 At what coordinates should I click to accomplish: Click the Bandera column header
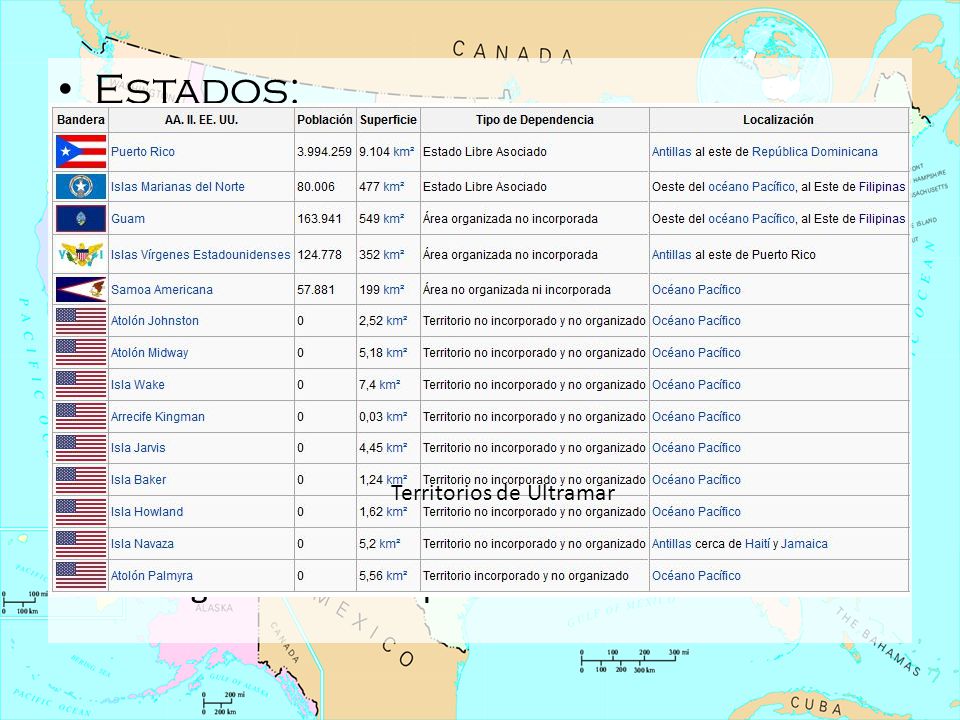tap(81, 120)
